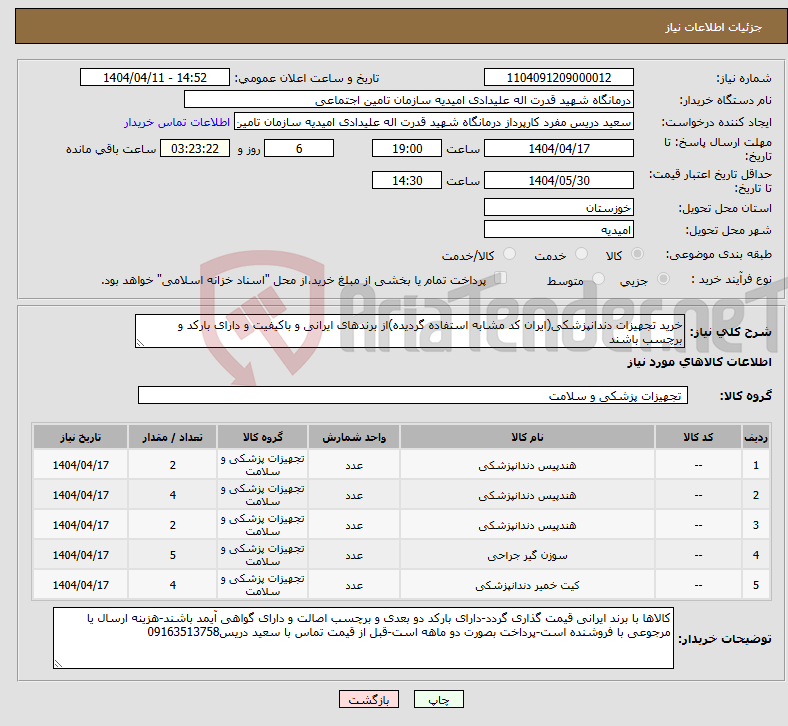
Task: Click the گروه کالا column header
Action: [x=262, y=437]
